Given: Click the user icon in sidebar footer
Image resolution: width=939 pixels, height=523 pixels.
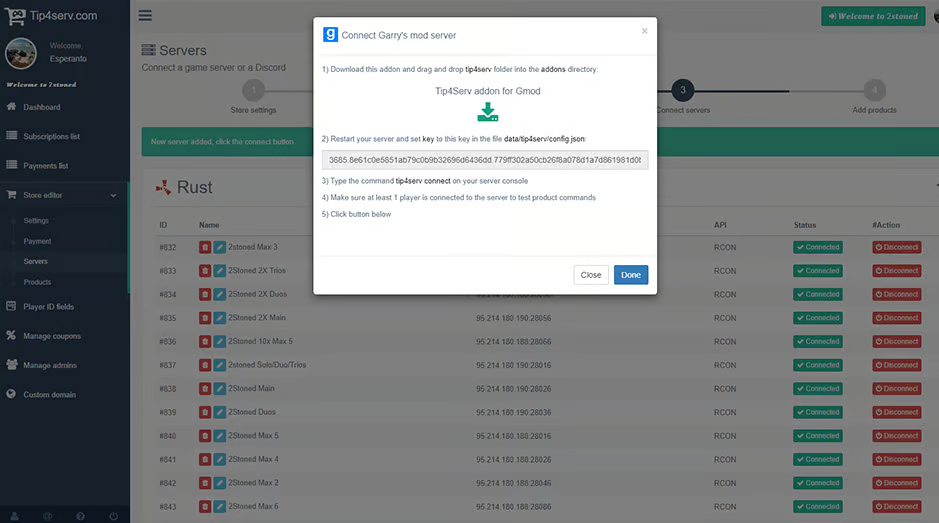Looking at the screenshot, I should tap(14, 516).
